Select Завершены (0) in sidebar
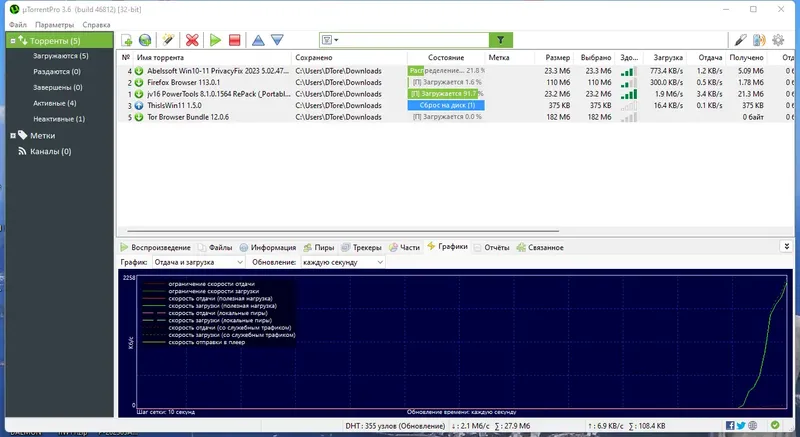Screen dimensions: 800x437 coord(58,88)
